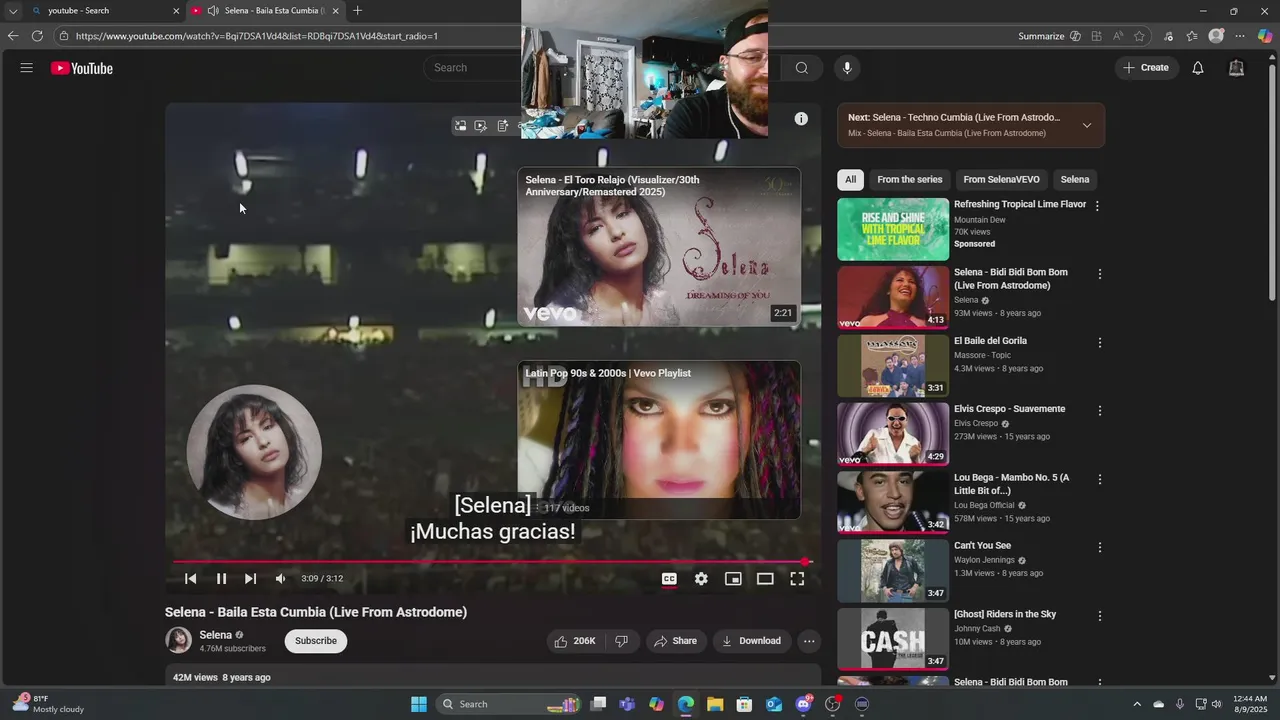Open Microsoft Teams from the taskbar
This screenshot has height=720, width=1280.
(627, 704)
